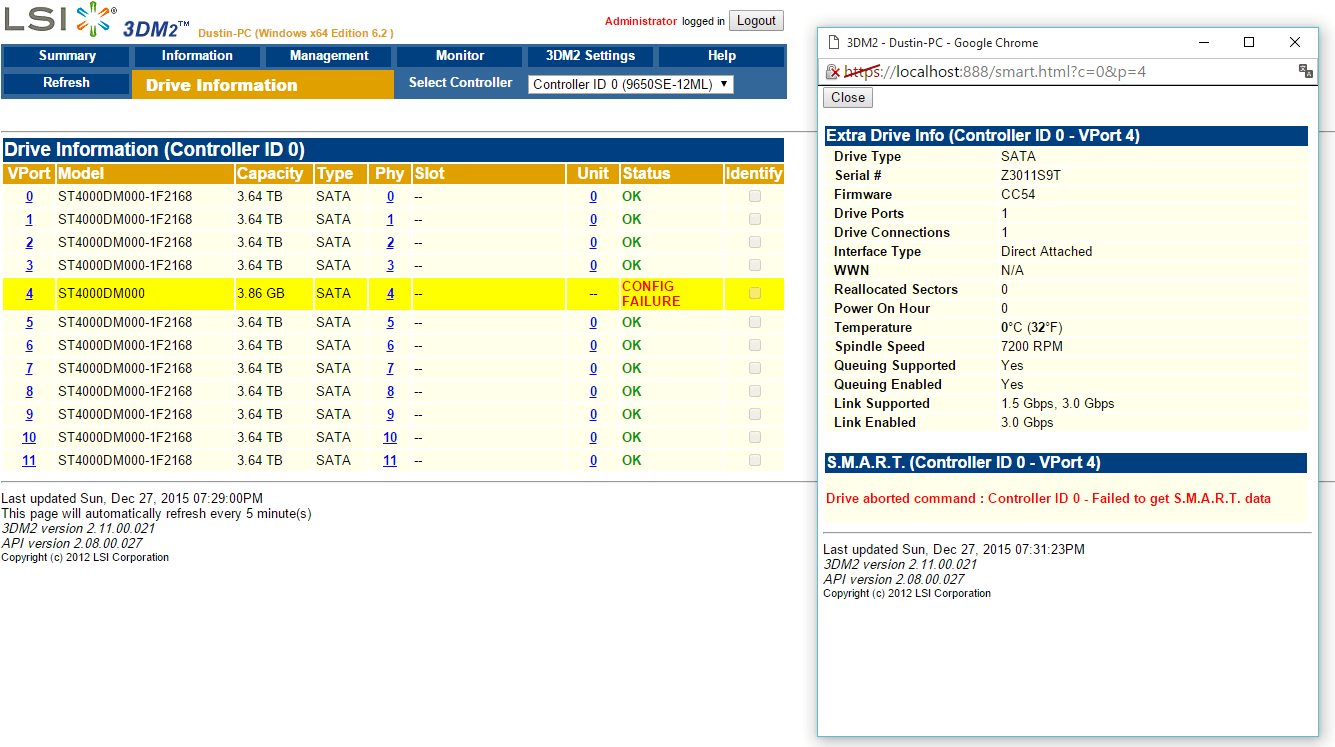Screen dimensions: 1335x747
Task: Click the LSI 3DM2 logo
Action: (97, 20)
